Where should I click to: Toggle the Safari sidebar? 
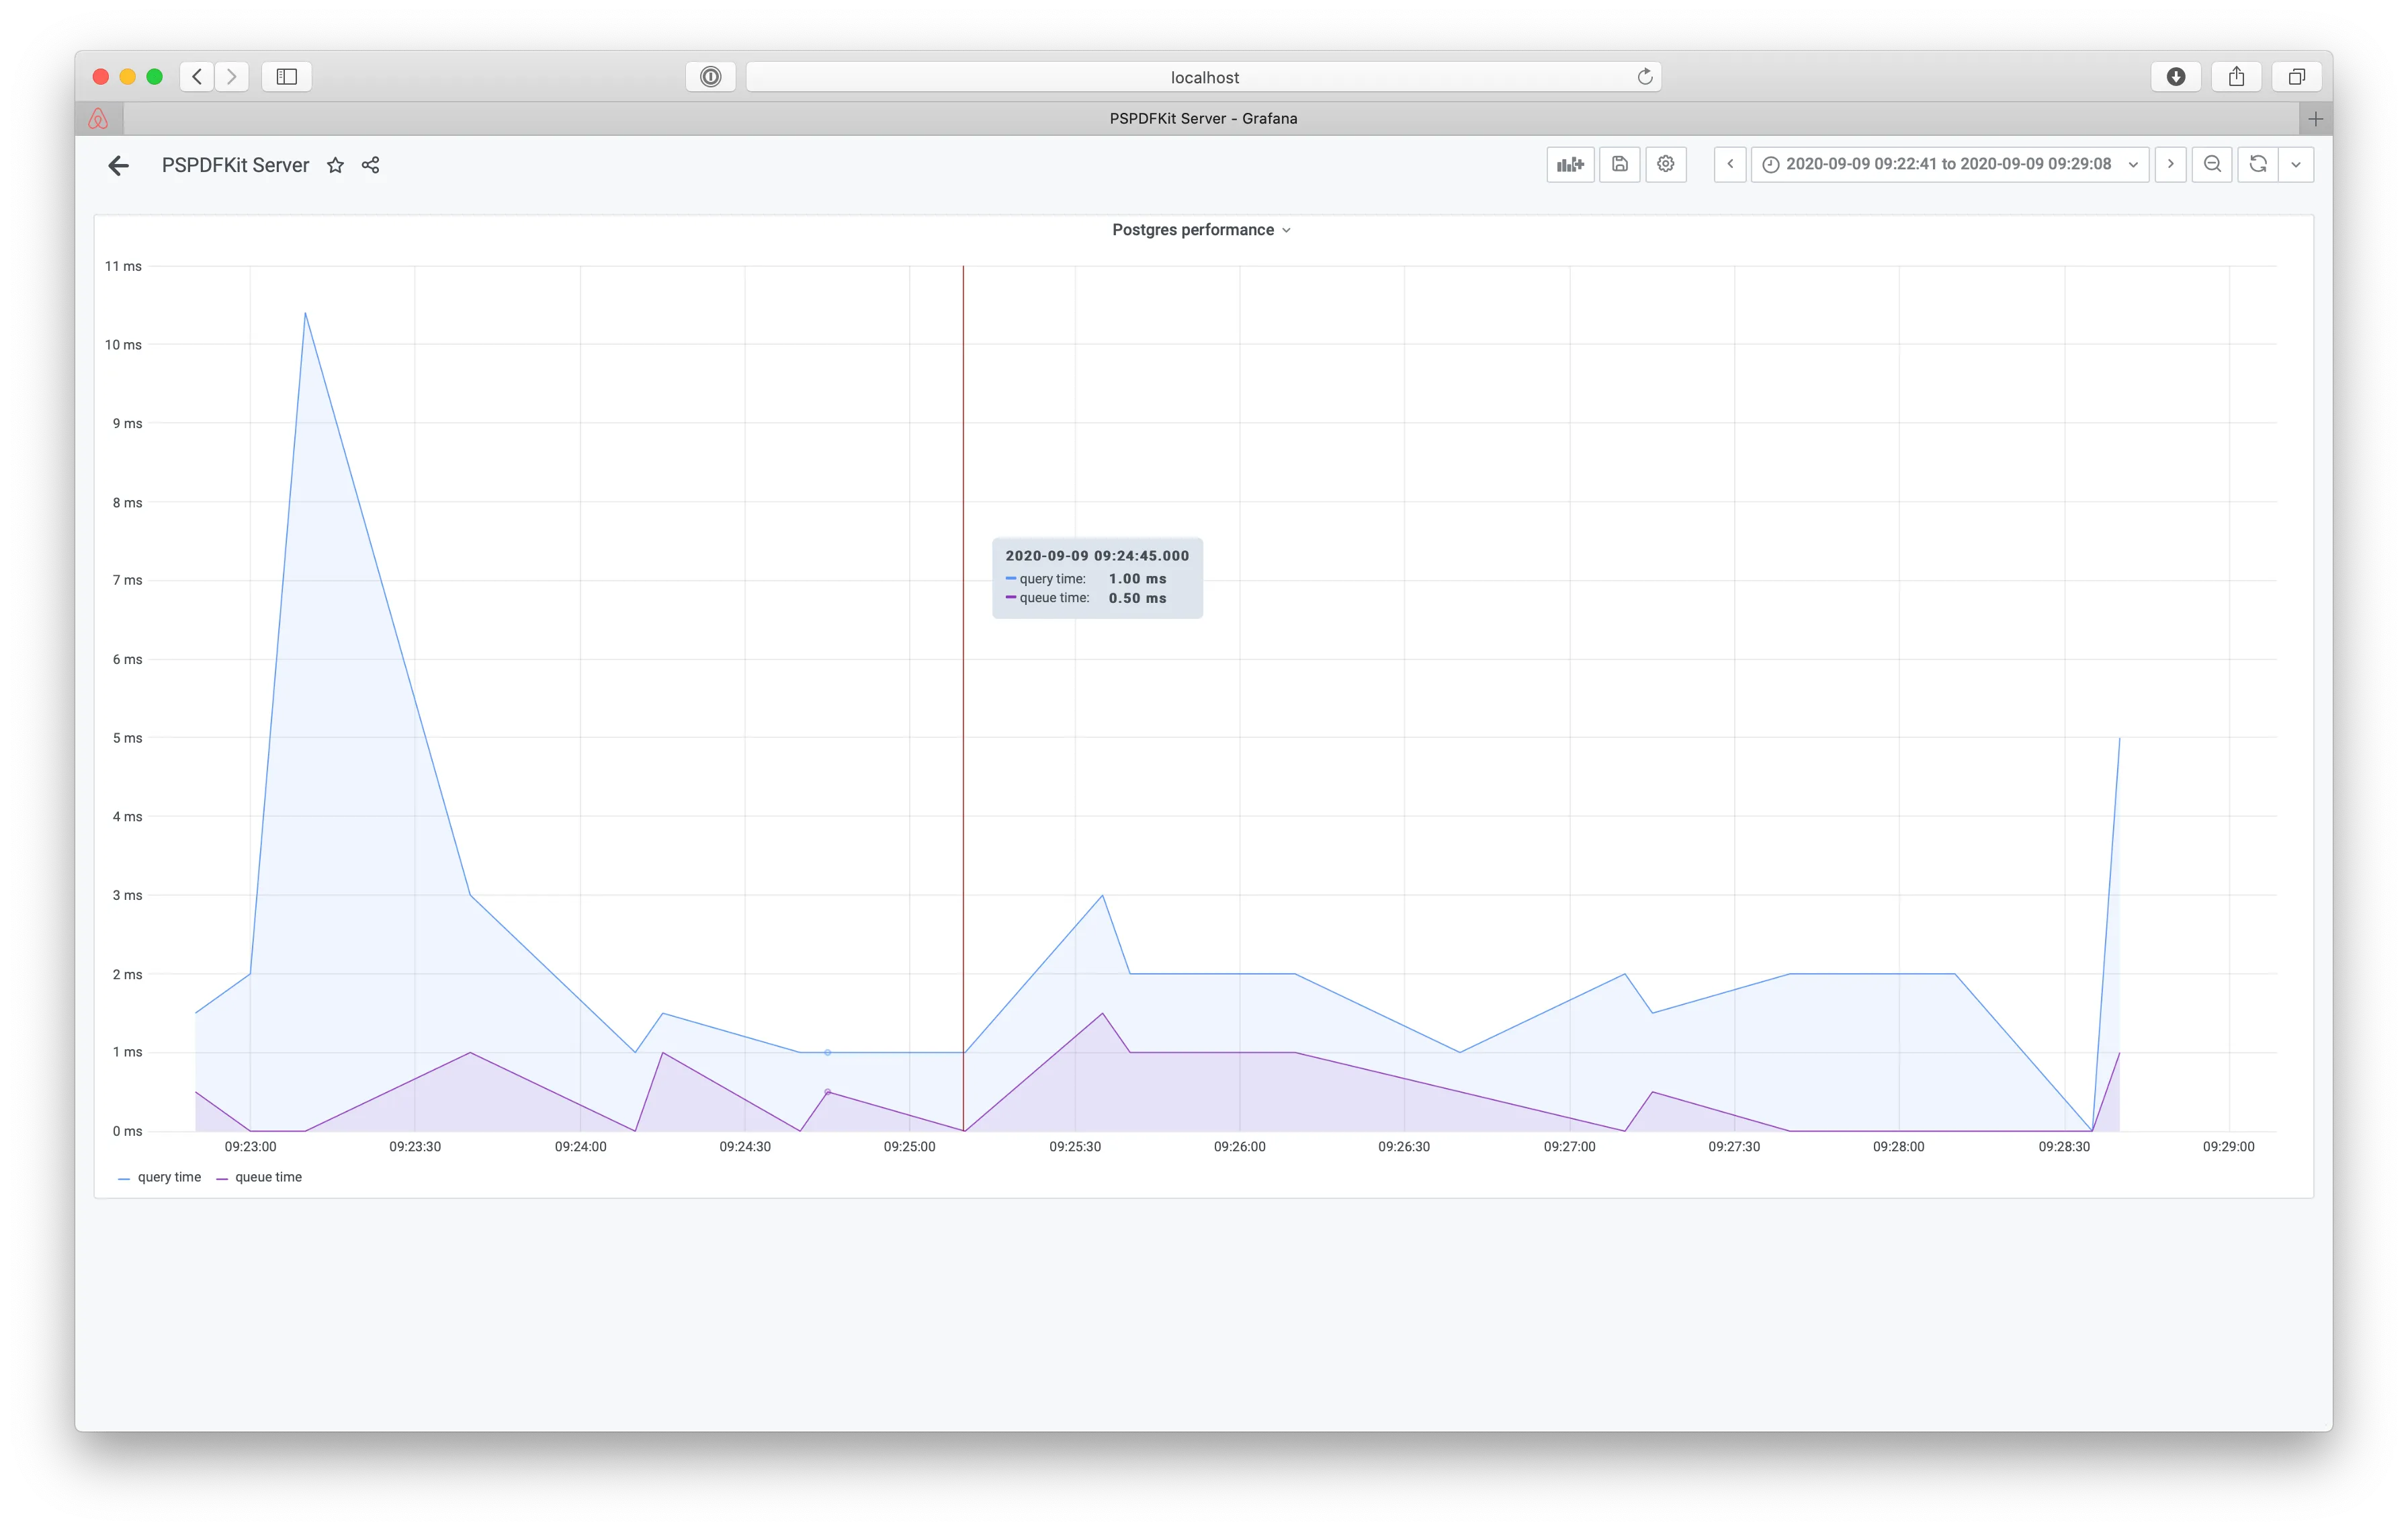[x=287, y=77]
